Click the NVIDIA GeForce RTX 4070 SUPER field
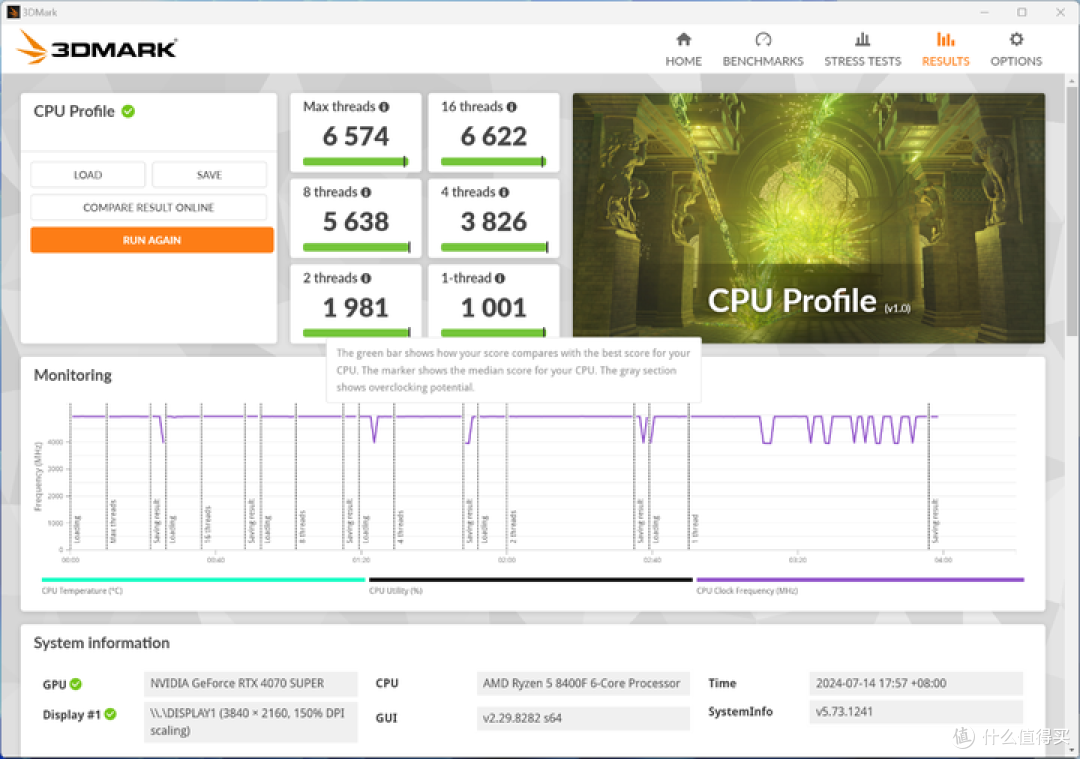The height and width of the screenshot is (759, 1080). (x=251, y=683)
